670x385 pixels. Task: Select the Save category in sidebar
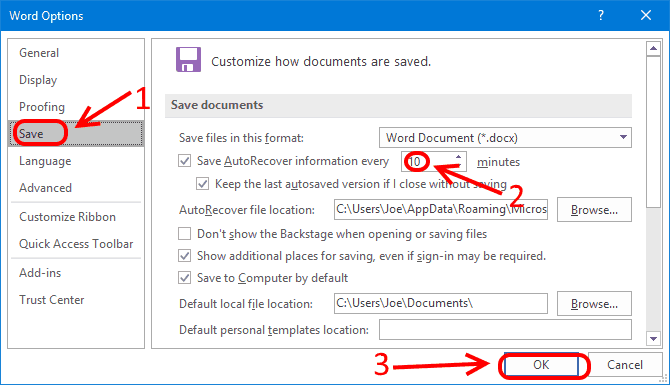coord(76,134)
